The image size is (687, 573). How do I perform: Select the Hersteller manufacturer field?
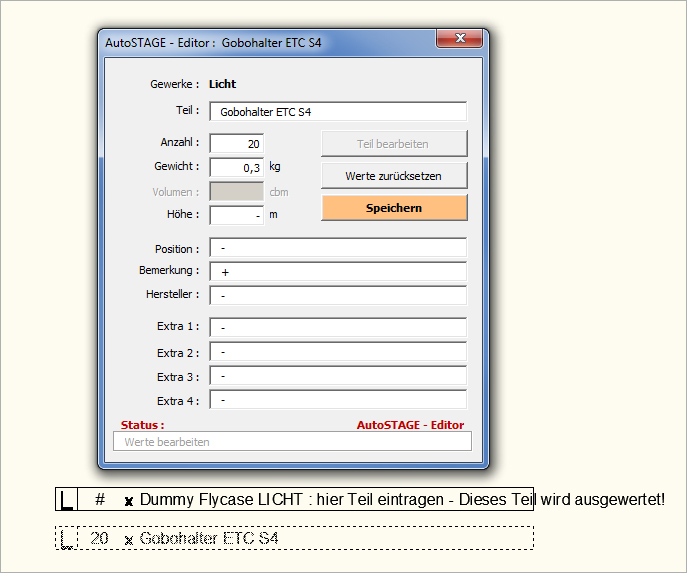337,296
